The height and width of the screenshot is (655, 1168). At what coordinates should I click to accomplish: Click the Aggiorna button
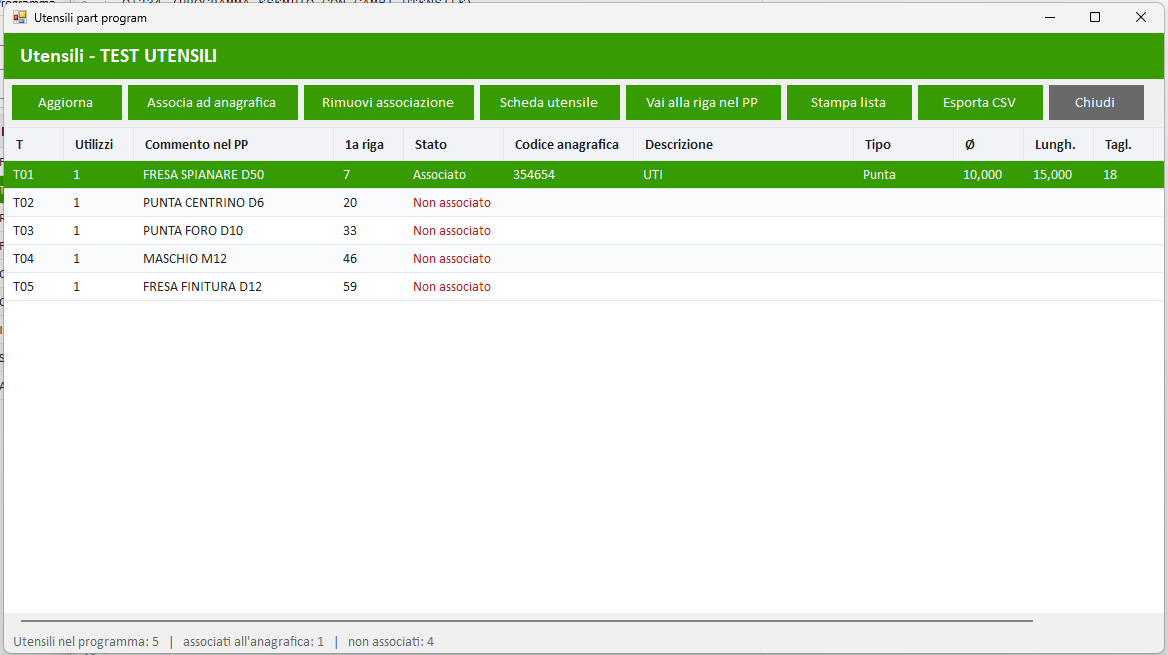click(x=66, y=102)
